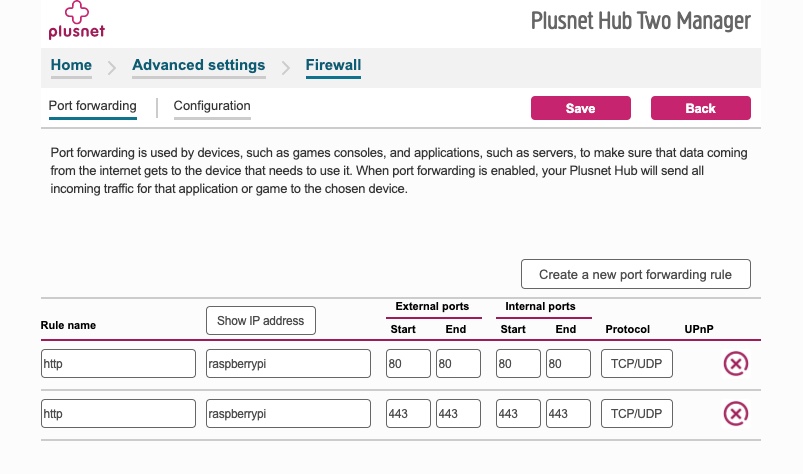803x474 pixels.
Task: Delete the port 443 forwarding rule
Action: pos(735,412)
